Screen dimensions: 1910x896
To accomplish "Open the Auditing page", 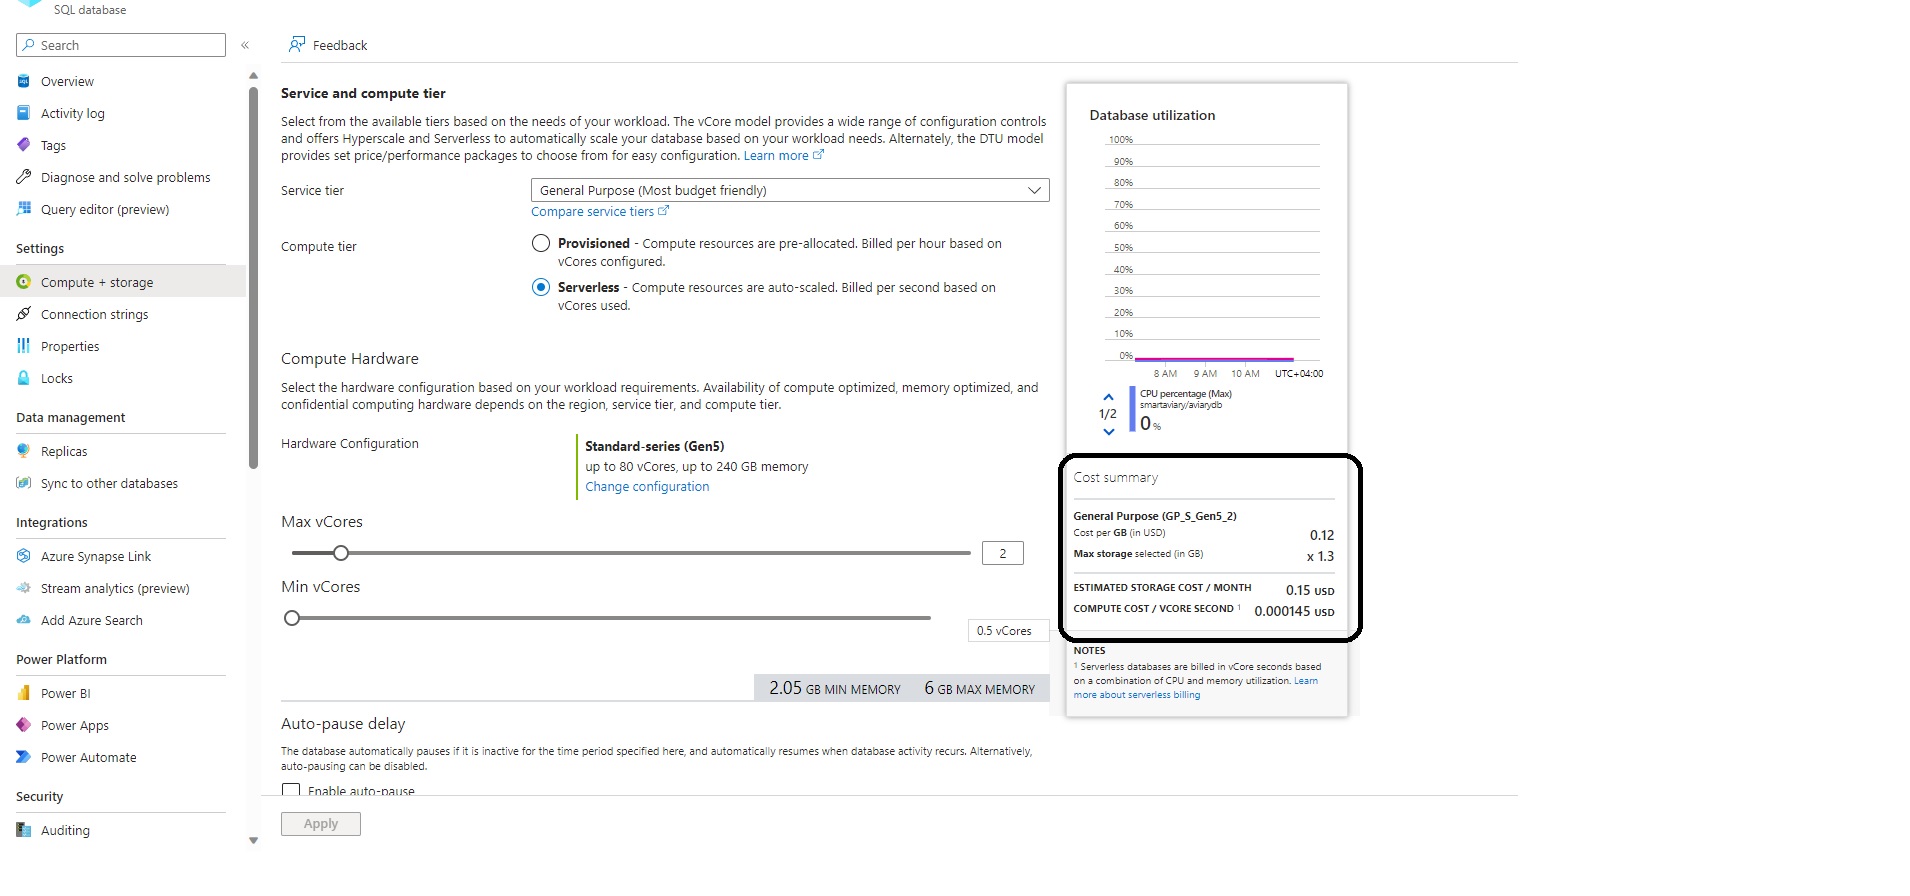I will tap(65, 830).
